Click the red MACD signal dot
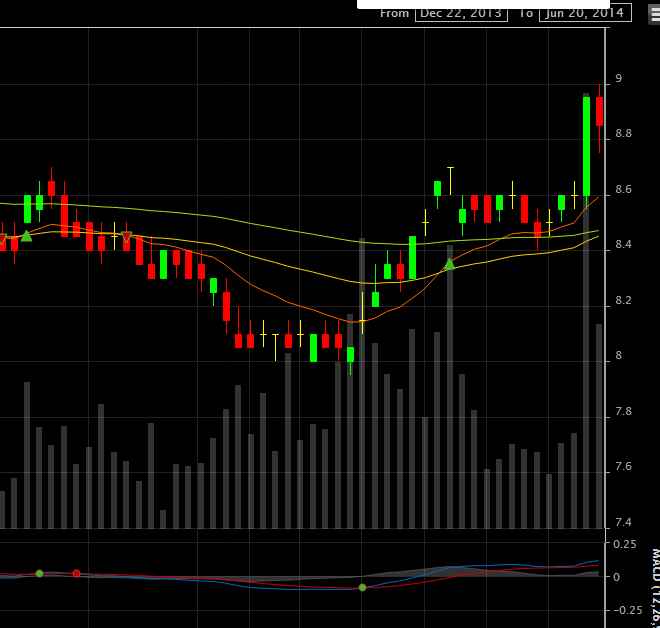Viewport: 660px width, 628px height. pos(76,573)
